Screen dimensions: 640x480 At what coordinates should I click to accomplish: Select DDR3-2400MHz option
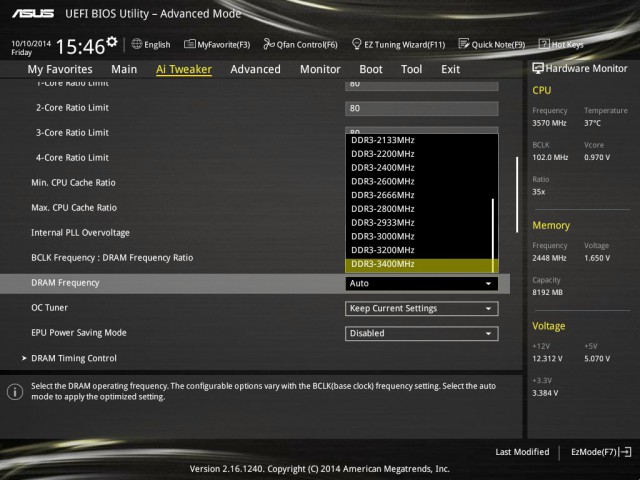pyautogui.click(x=419, y=168)
